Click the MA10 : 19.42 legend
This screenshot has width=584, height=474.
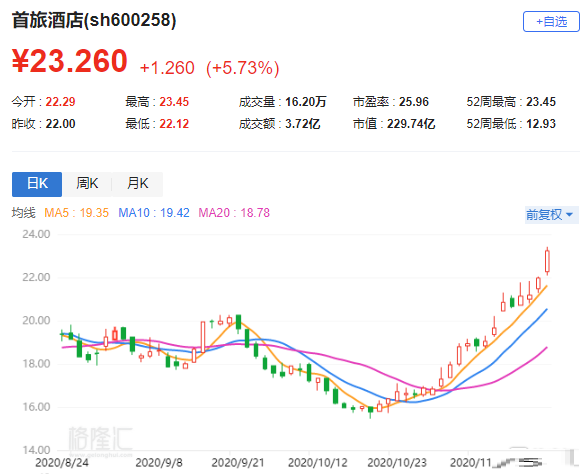pos(154,213)
